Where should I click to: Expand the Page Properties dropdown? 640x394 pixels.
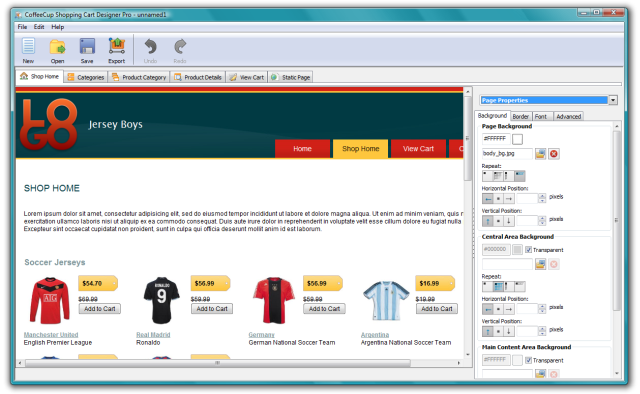click(x=613, y=100)
